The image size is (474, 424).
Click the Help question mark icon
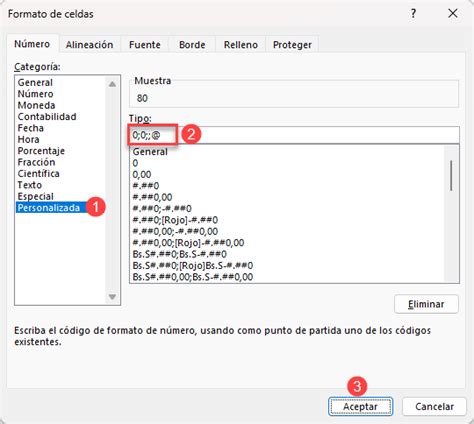point(413,14)
